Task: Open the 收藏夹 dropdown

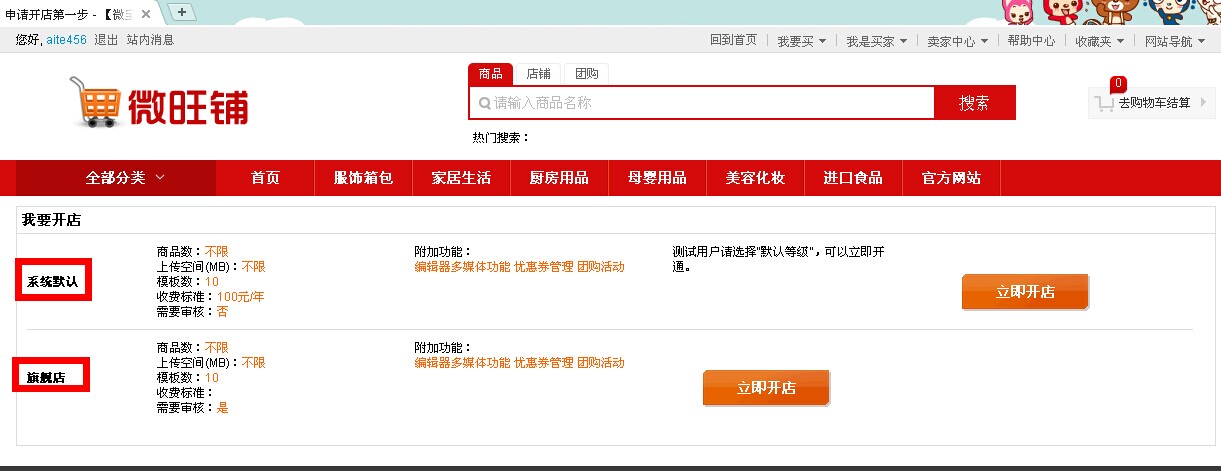Action: click(x=1099, y=41)
